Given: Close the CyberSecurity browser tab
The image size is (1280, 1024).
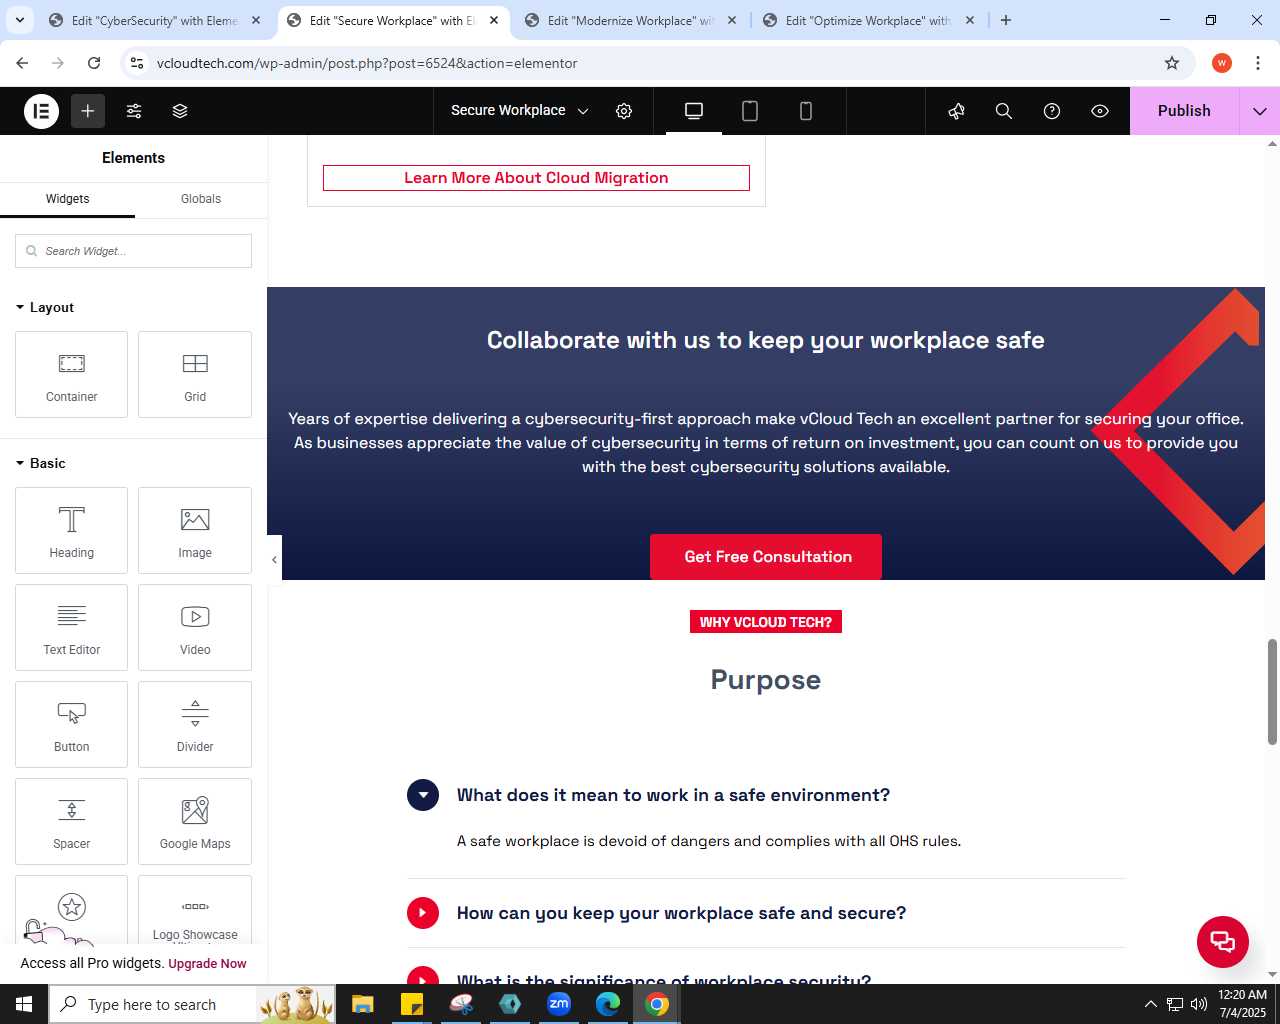Looking at the screenshot, I should pyautogui.click(x=256, y=20).
